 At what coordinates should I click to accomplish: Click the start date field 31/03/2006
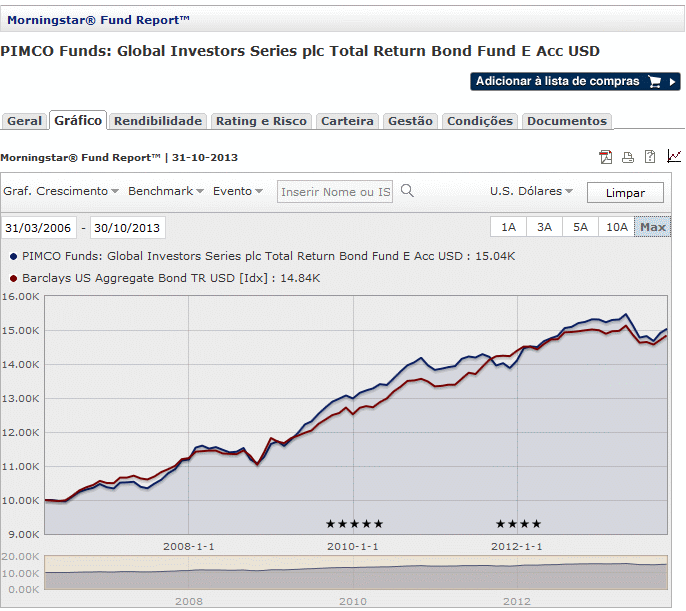point(38,227)
